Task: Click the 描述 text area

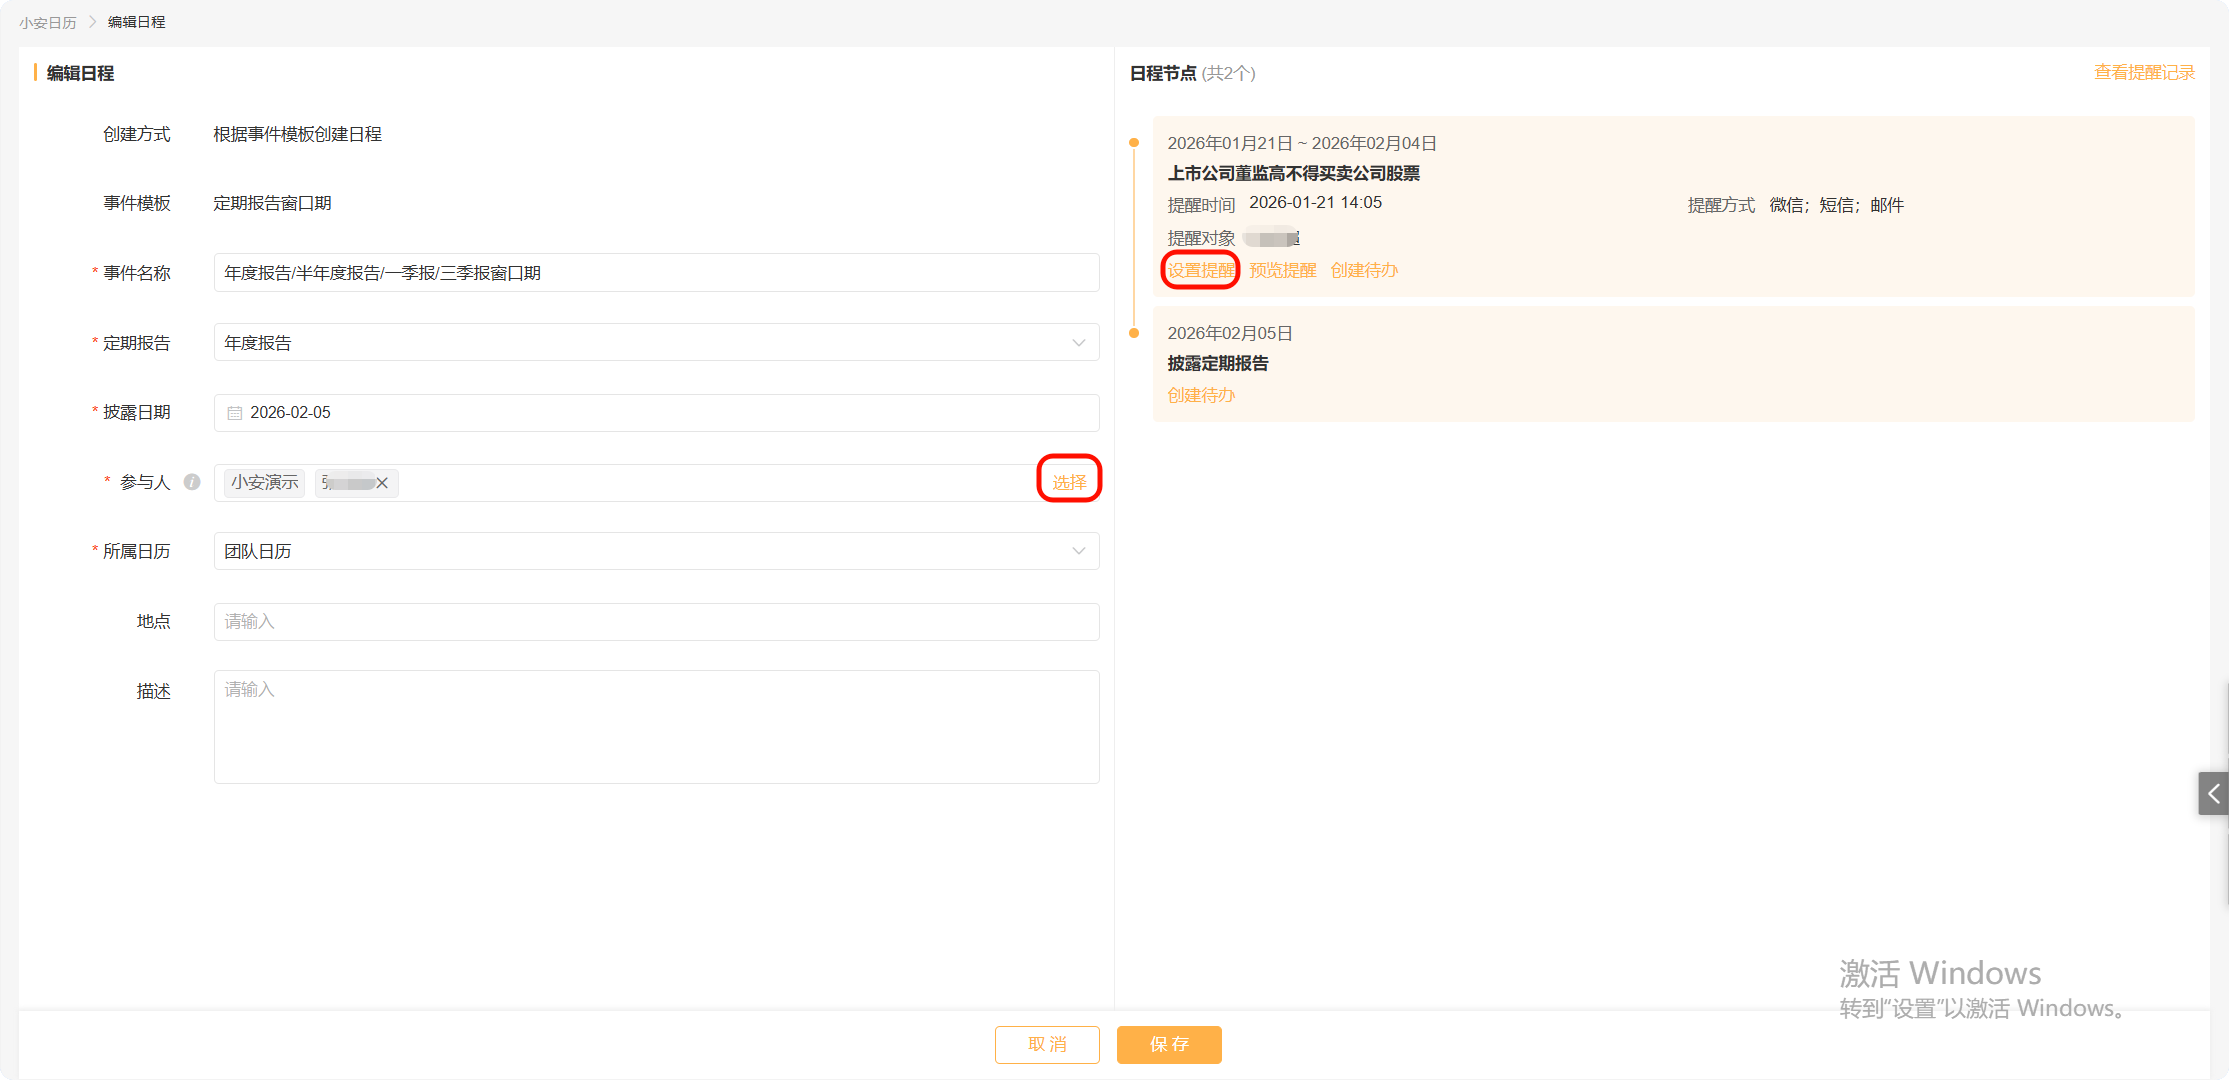Action: coord(656,727)
